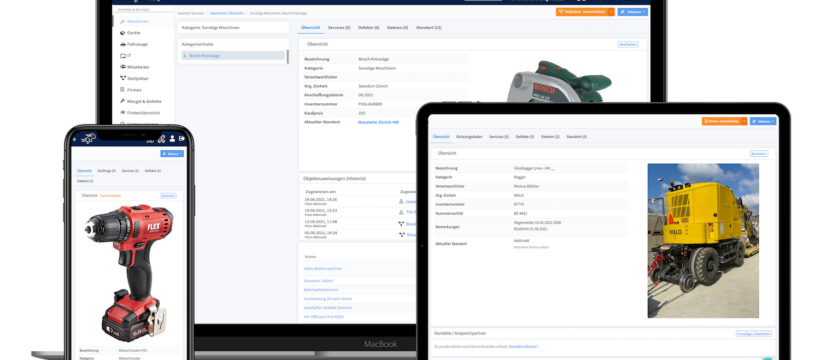Screen dimensions: 820x360
Task: Click Kontakt erfassen link on tablet
Action: pos(523,346)
